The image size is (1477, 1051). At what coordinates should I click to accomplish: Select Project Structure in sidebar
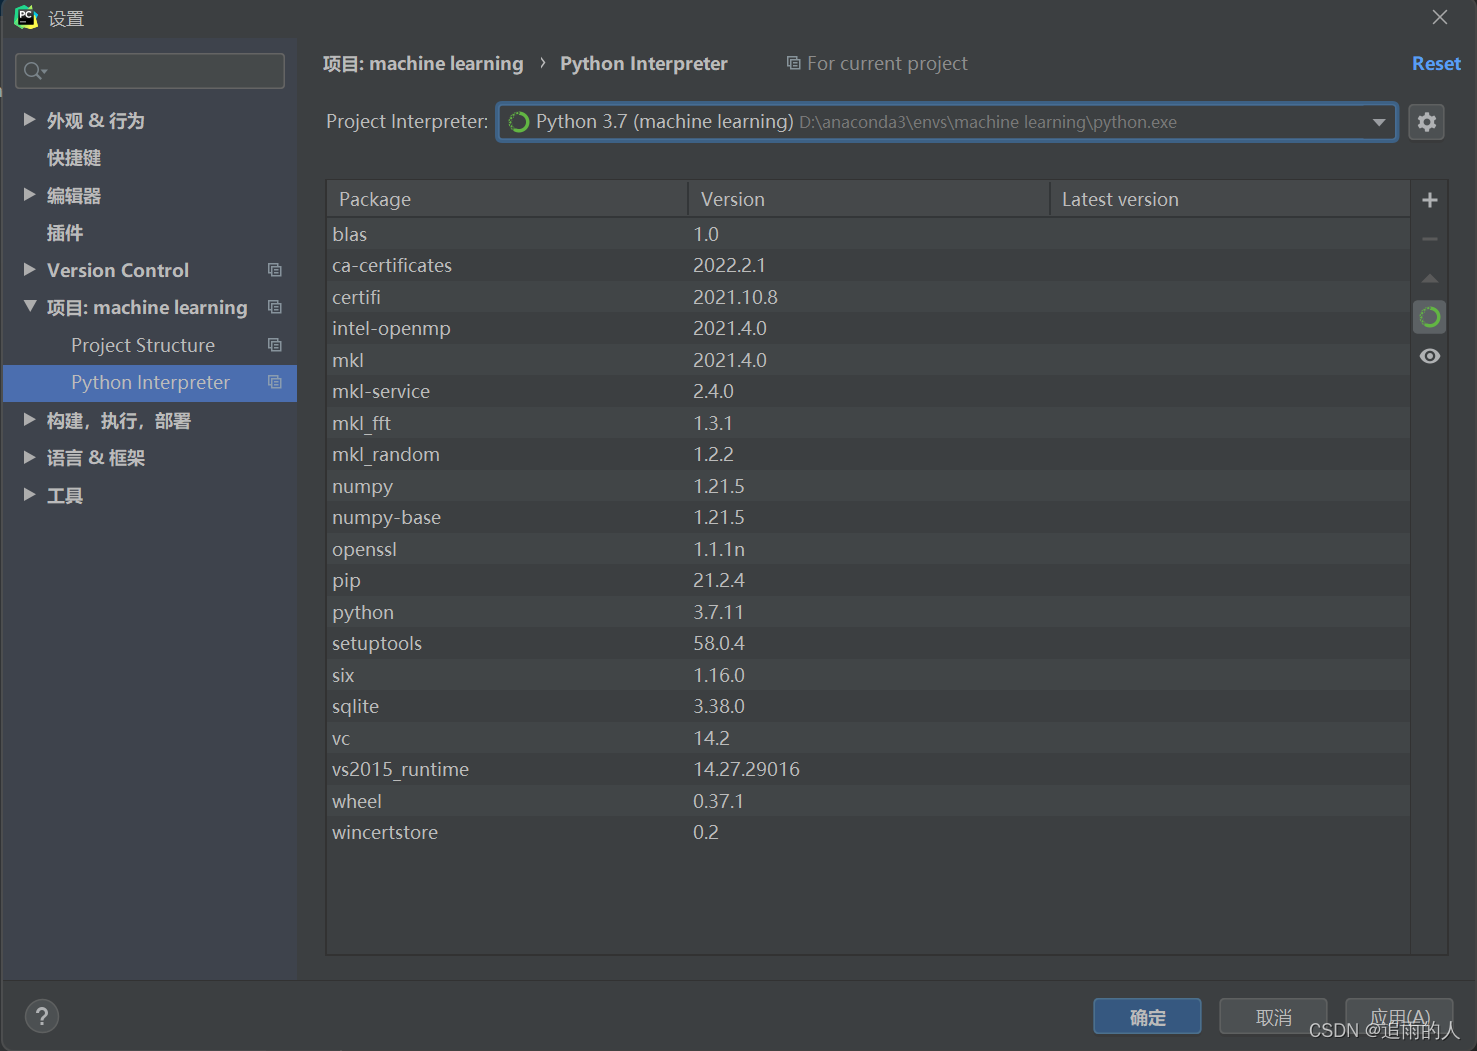pyautogui.click(x=143, y=345)
